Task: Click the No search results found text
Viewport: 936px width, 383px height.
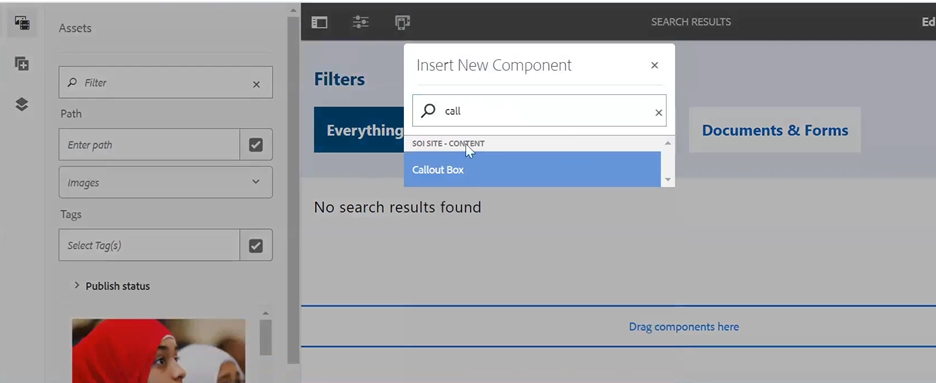Action: coord(397,208)
